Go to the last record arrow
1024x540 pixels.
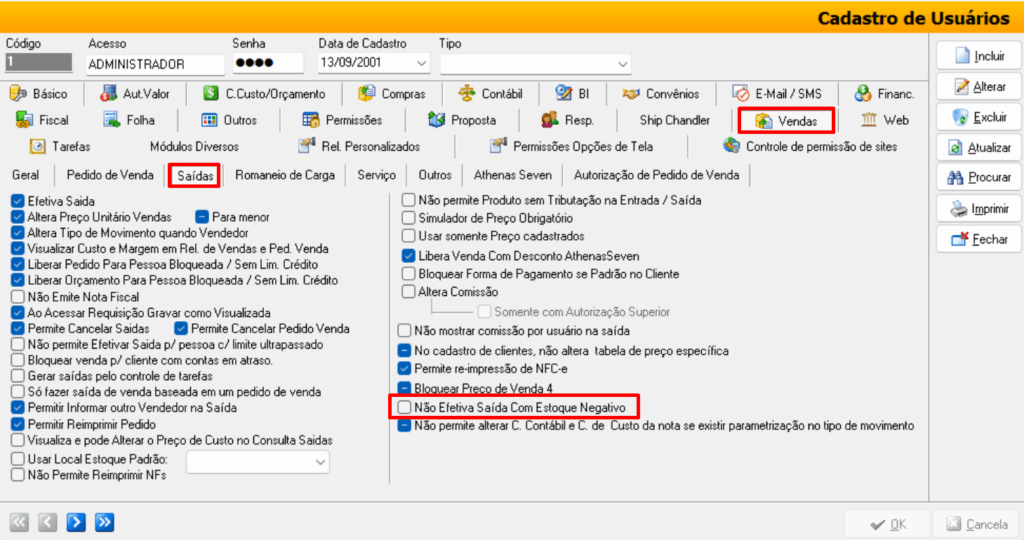[104, 522]
